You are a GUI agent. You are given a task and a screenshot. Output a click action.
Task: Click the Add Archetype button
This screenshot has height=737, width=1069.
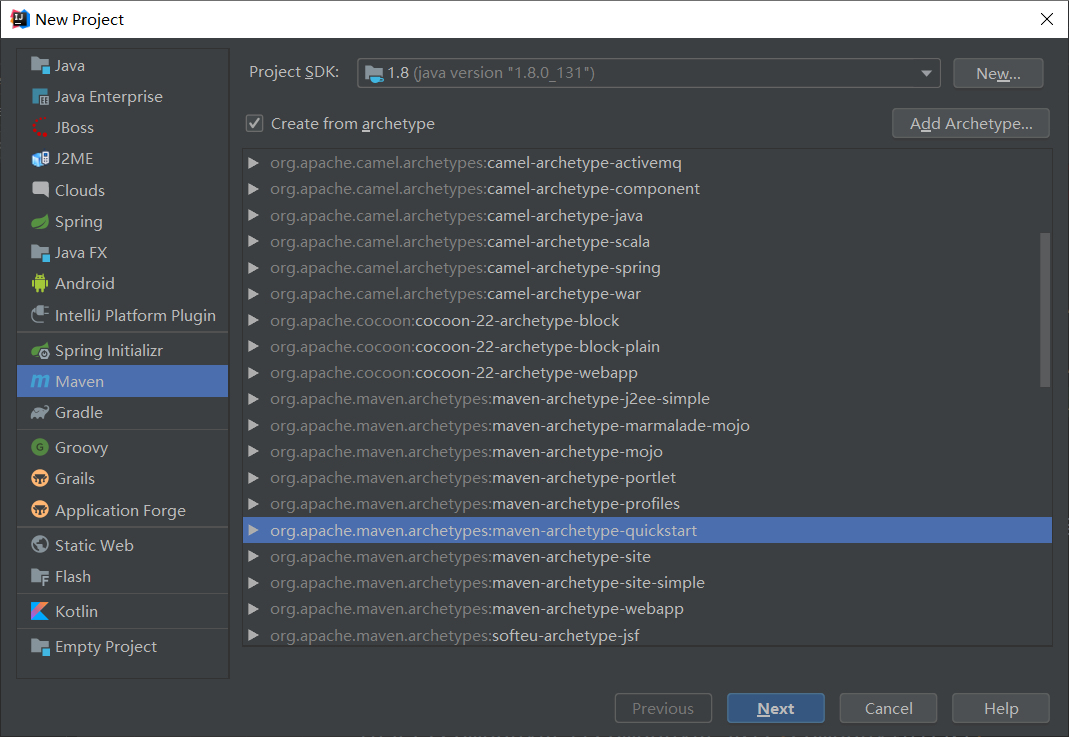point(969,123)
